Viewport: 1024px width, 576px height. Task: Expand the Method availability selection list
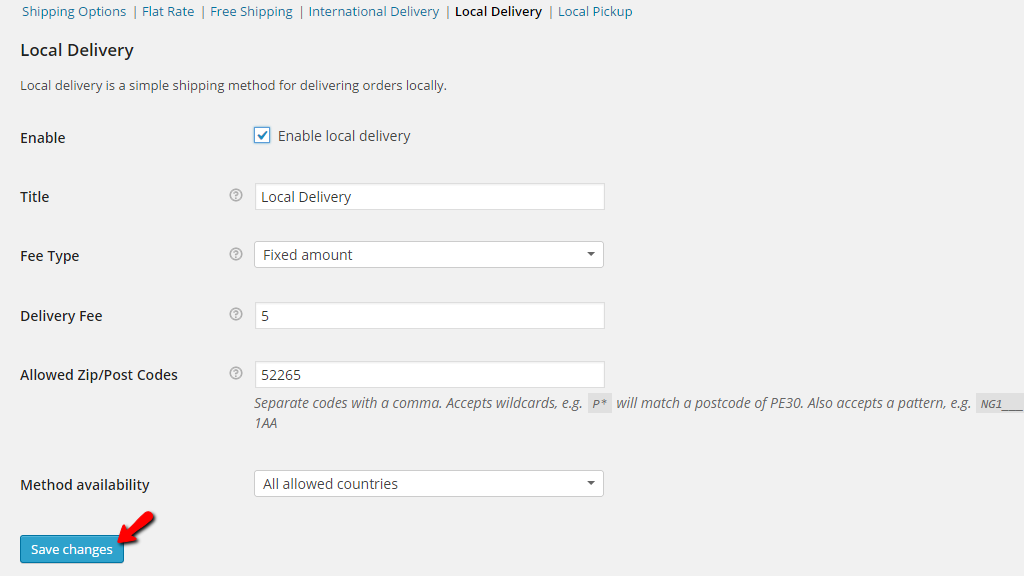[428, 483]
